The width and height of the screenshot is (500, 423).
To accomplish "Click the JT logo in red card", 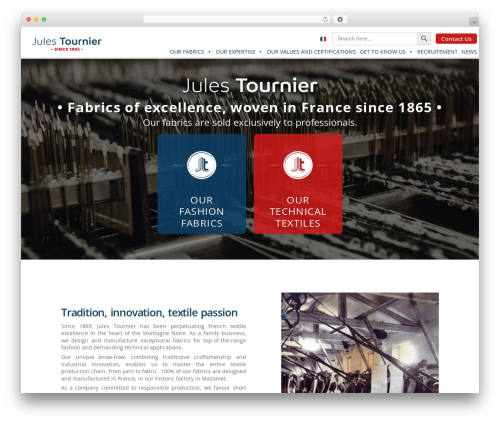I will coord(298,165).
